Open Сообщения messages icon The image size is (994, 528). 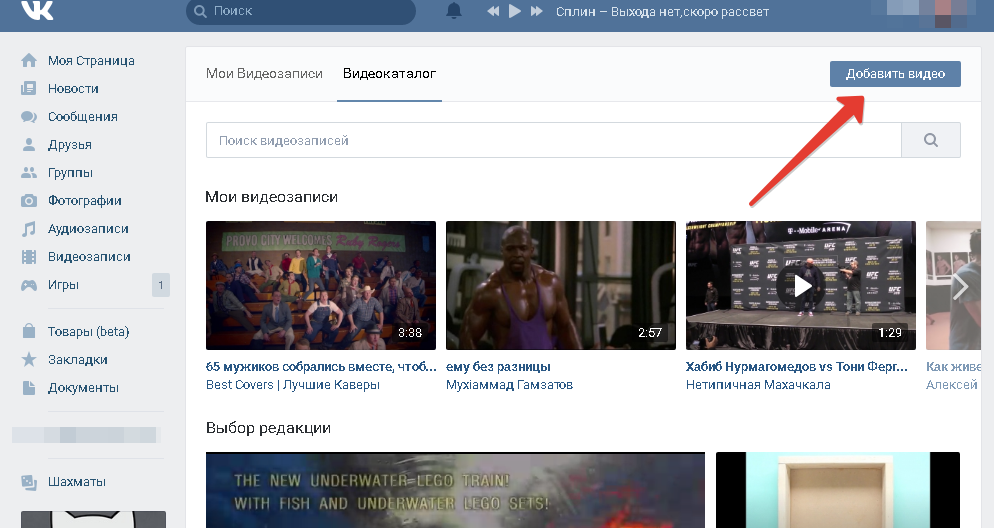(29, 117)
